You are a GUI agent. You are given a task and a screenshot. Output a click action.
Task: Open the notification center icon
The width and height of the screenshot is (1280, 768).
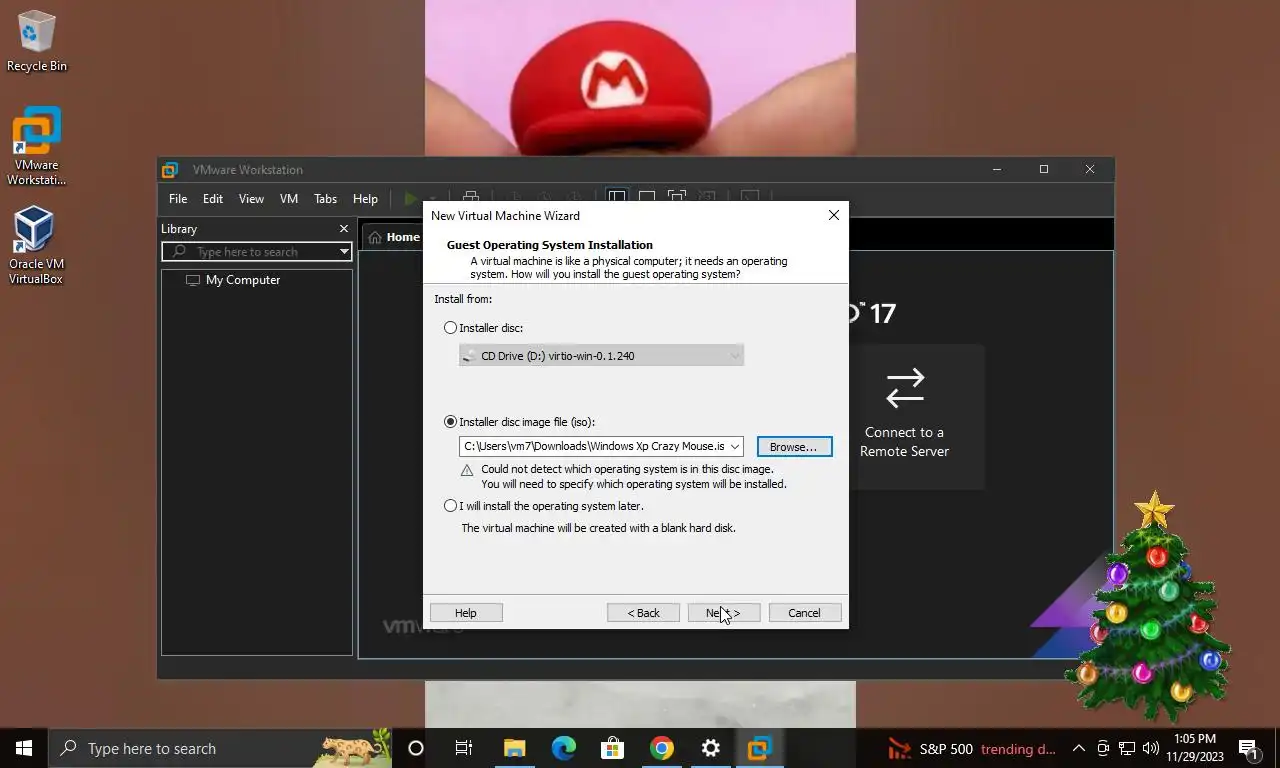click(x=1249, y=748)
